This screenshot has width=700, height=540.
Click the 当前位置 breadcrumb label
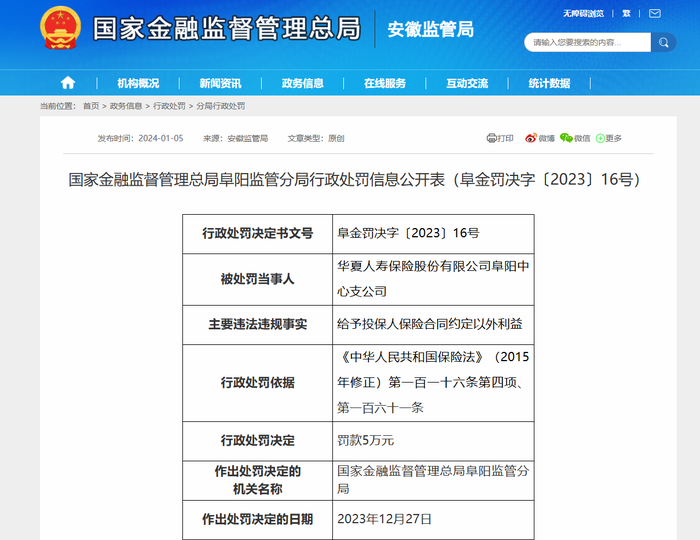tap(58, 106)
